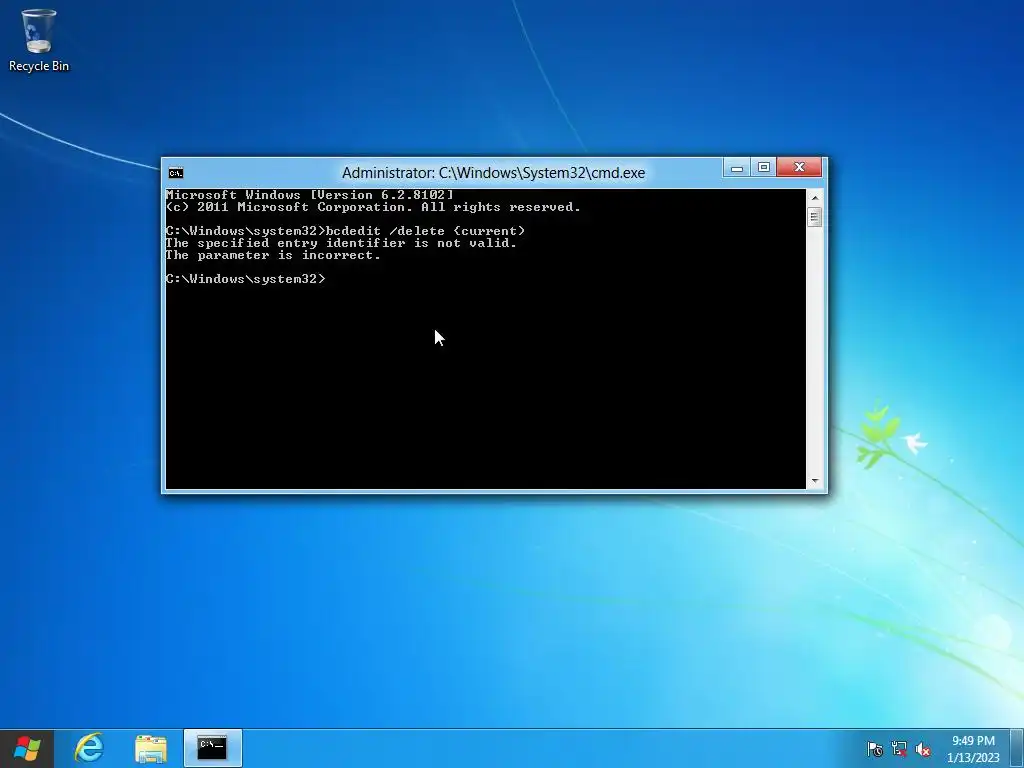Click the console scrollbar down arrow
This screenshot has width=1024, height=768.
(814, 481)
